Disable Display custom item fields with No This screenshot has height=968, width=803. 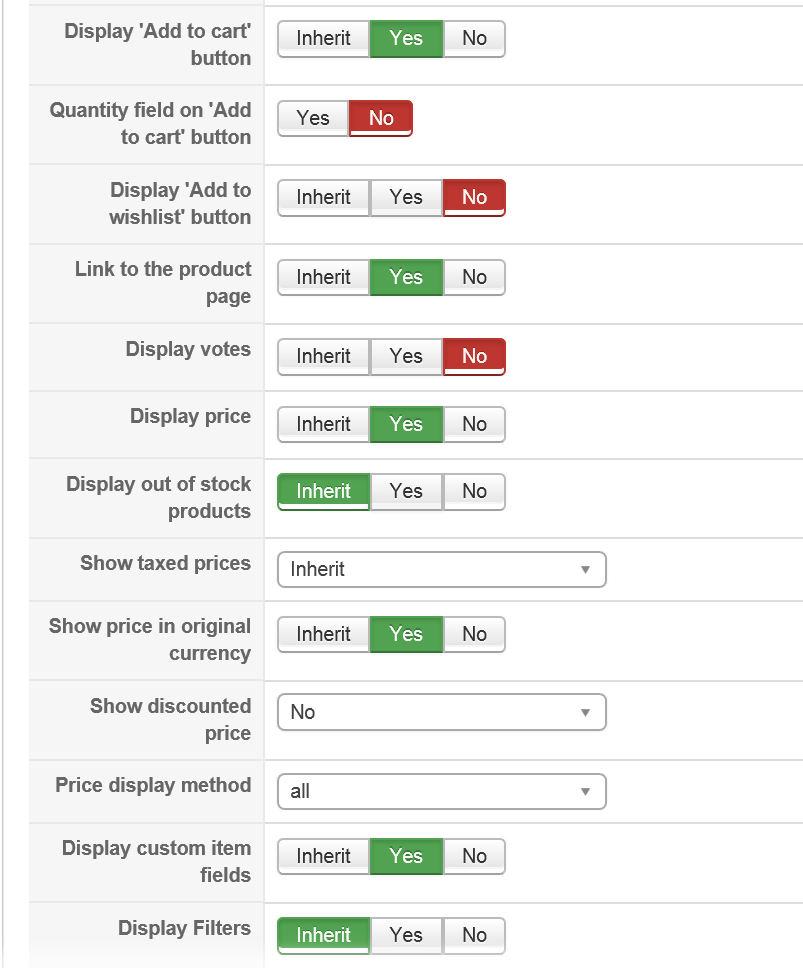474,856
